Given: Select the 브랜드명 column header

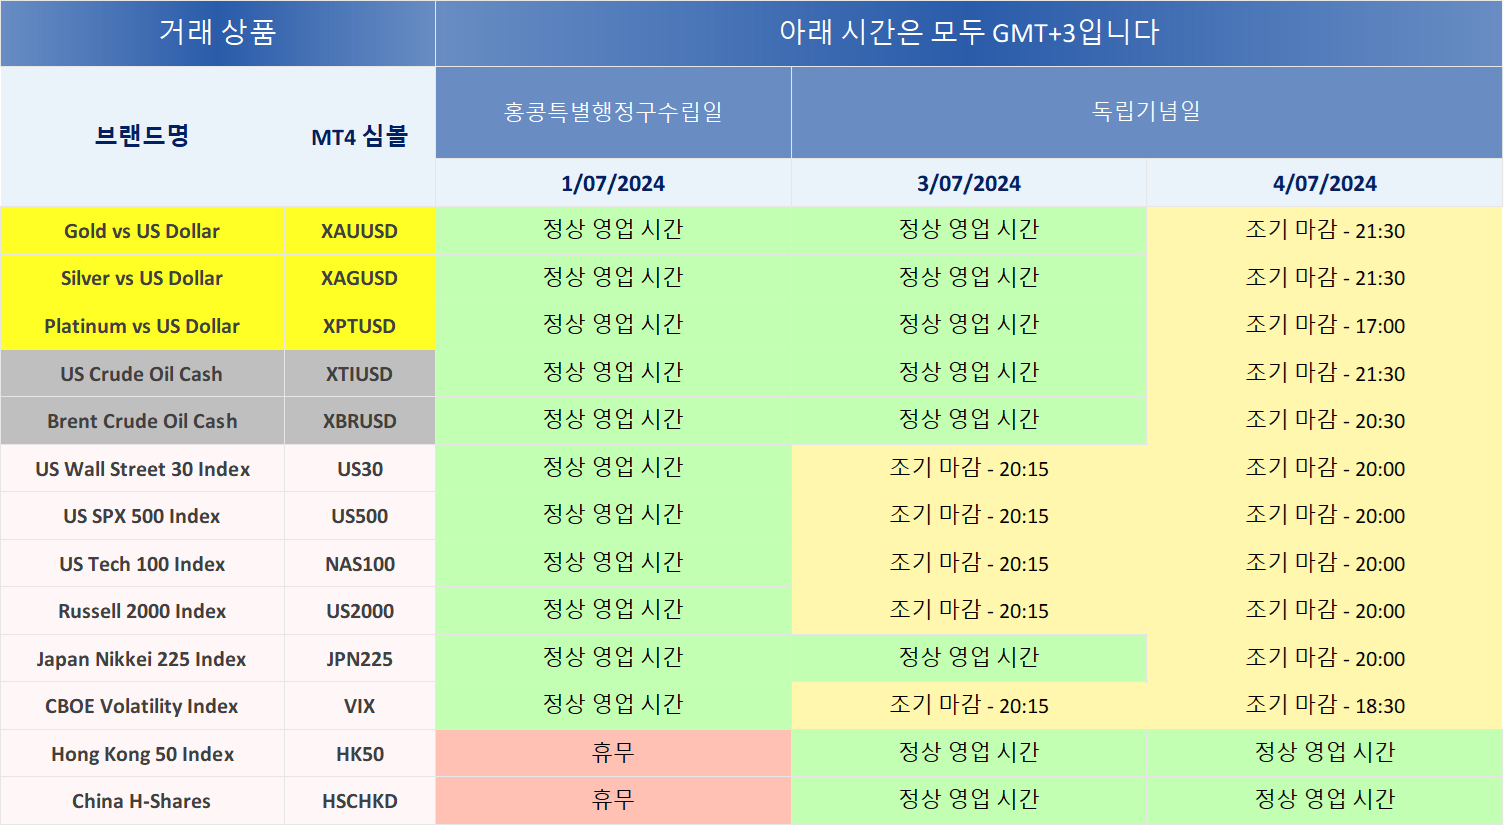Looking at the screenshot, I should [x=142, y=136].
